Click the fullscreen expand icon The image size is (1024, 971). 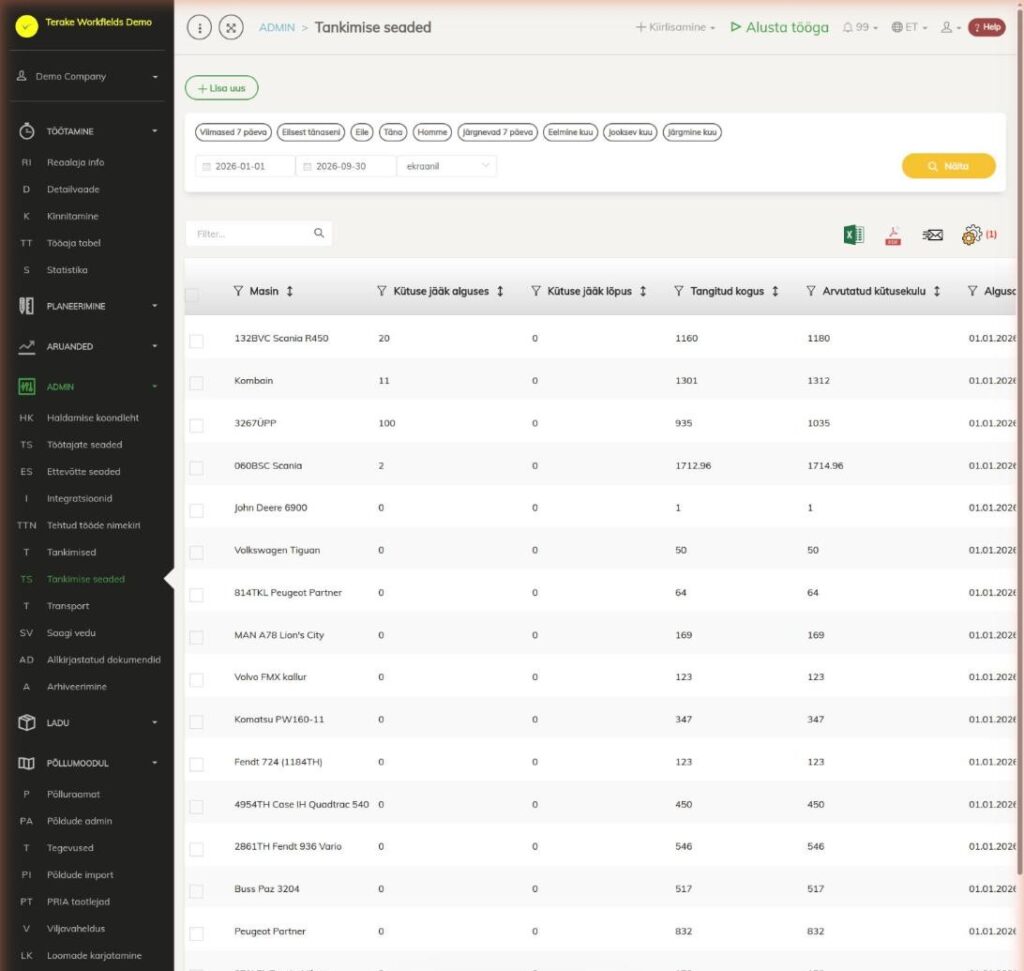click(x=231, y=27)
